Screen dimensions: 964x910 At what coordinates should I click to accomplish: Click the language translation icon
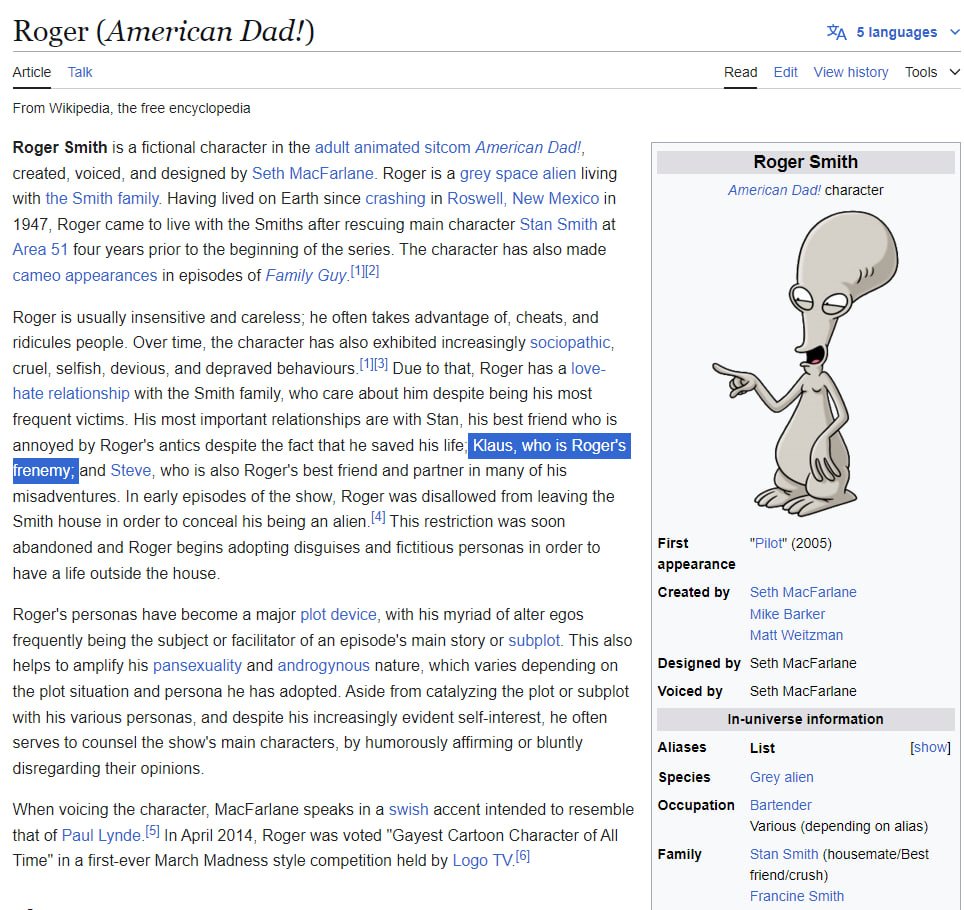836,32
